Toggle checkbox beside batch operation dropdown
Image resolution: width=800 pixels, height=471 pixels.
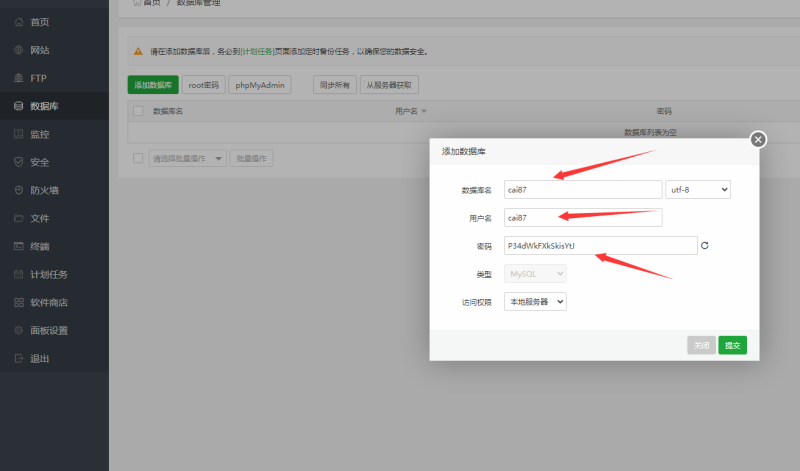click(138, 158)
